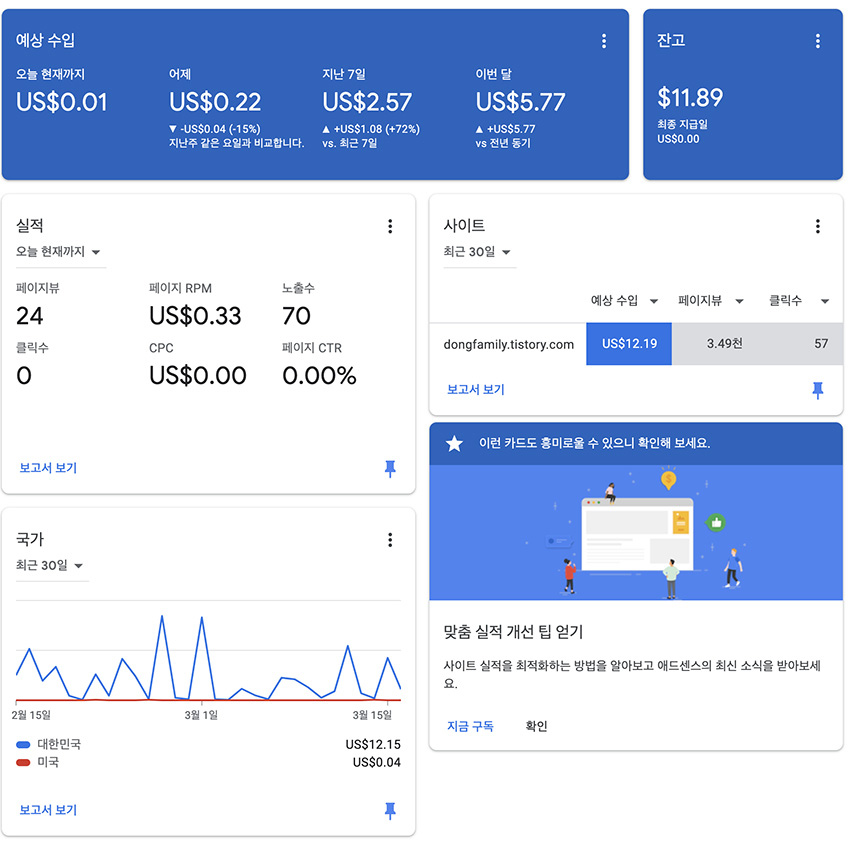Click the 확인 button to dismiss the tip card
The image size is (850, 841).
click(535, 726)
